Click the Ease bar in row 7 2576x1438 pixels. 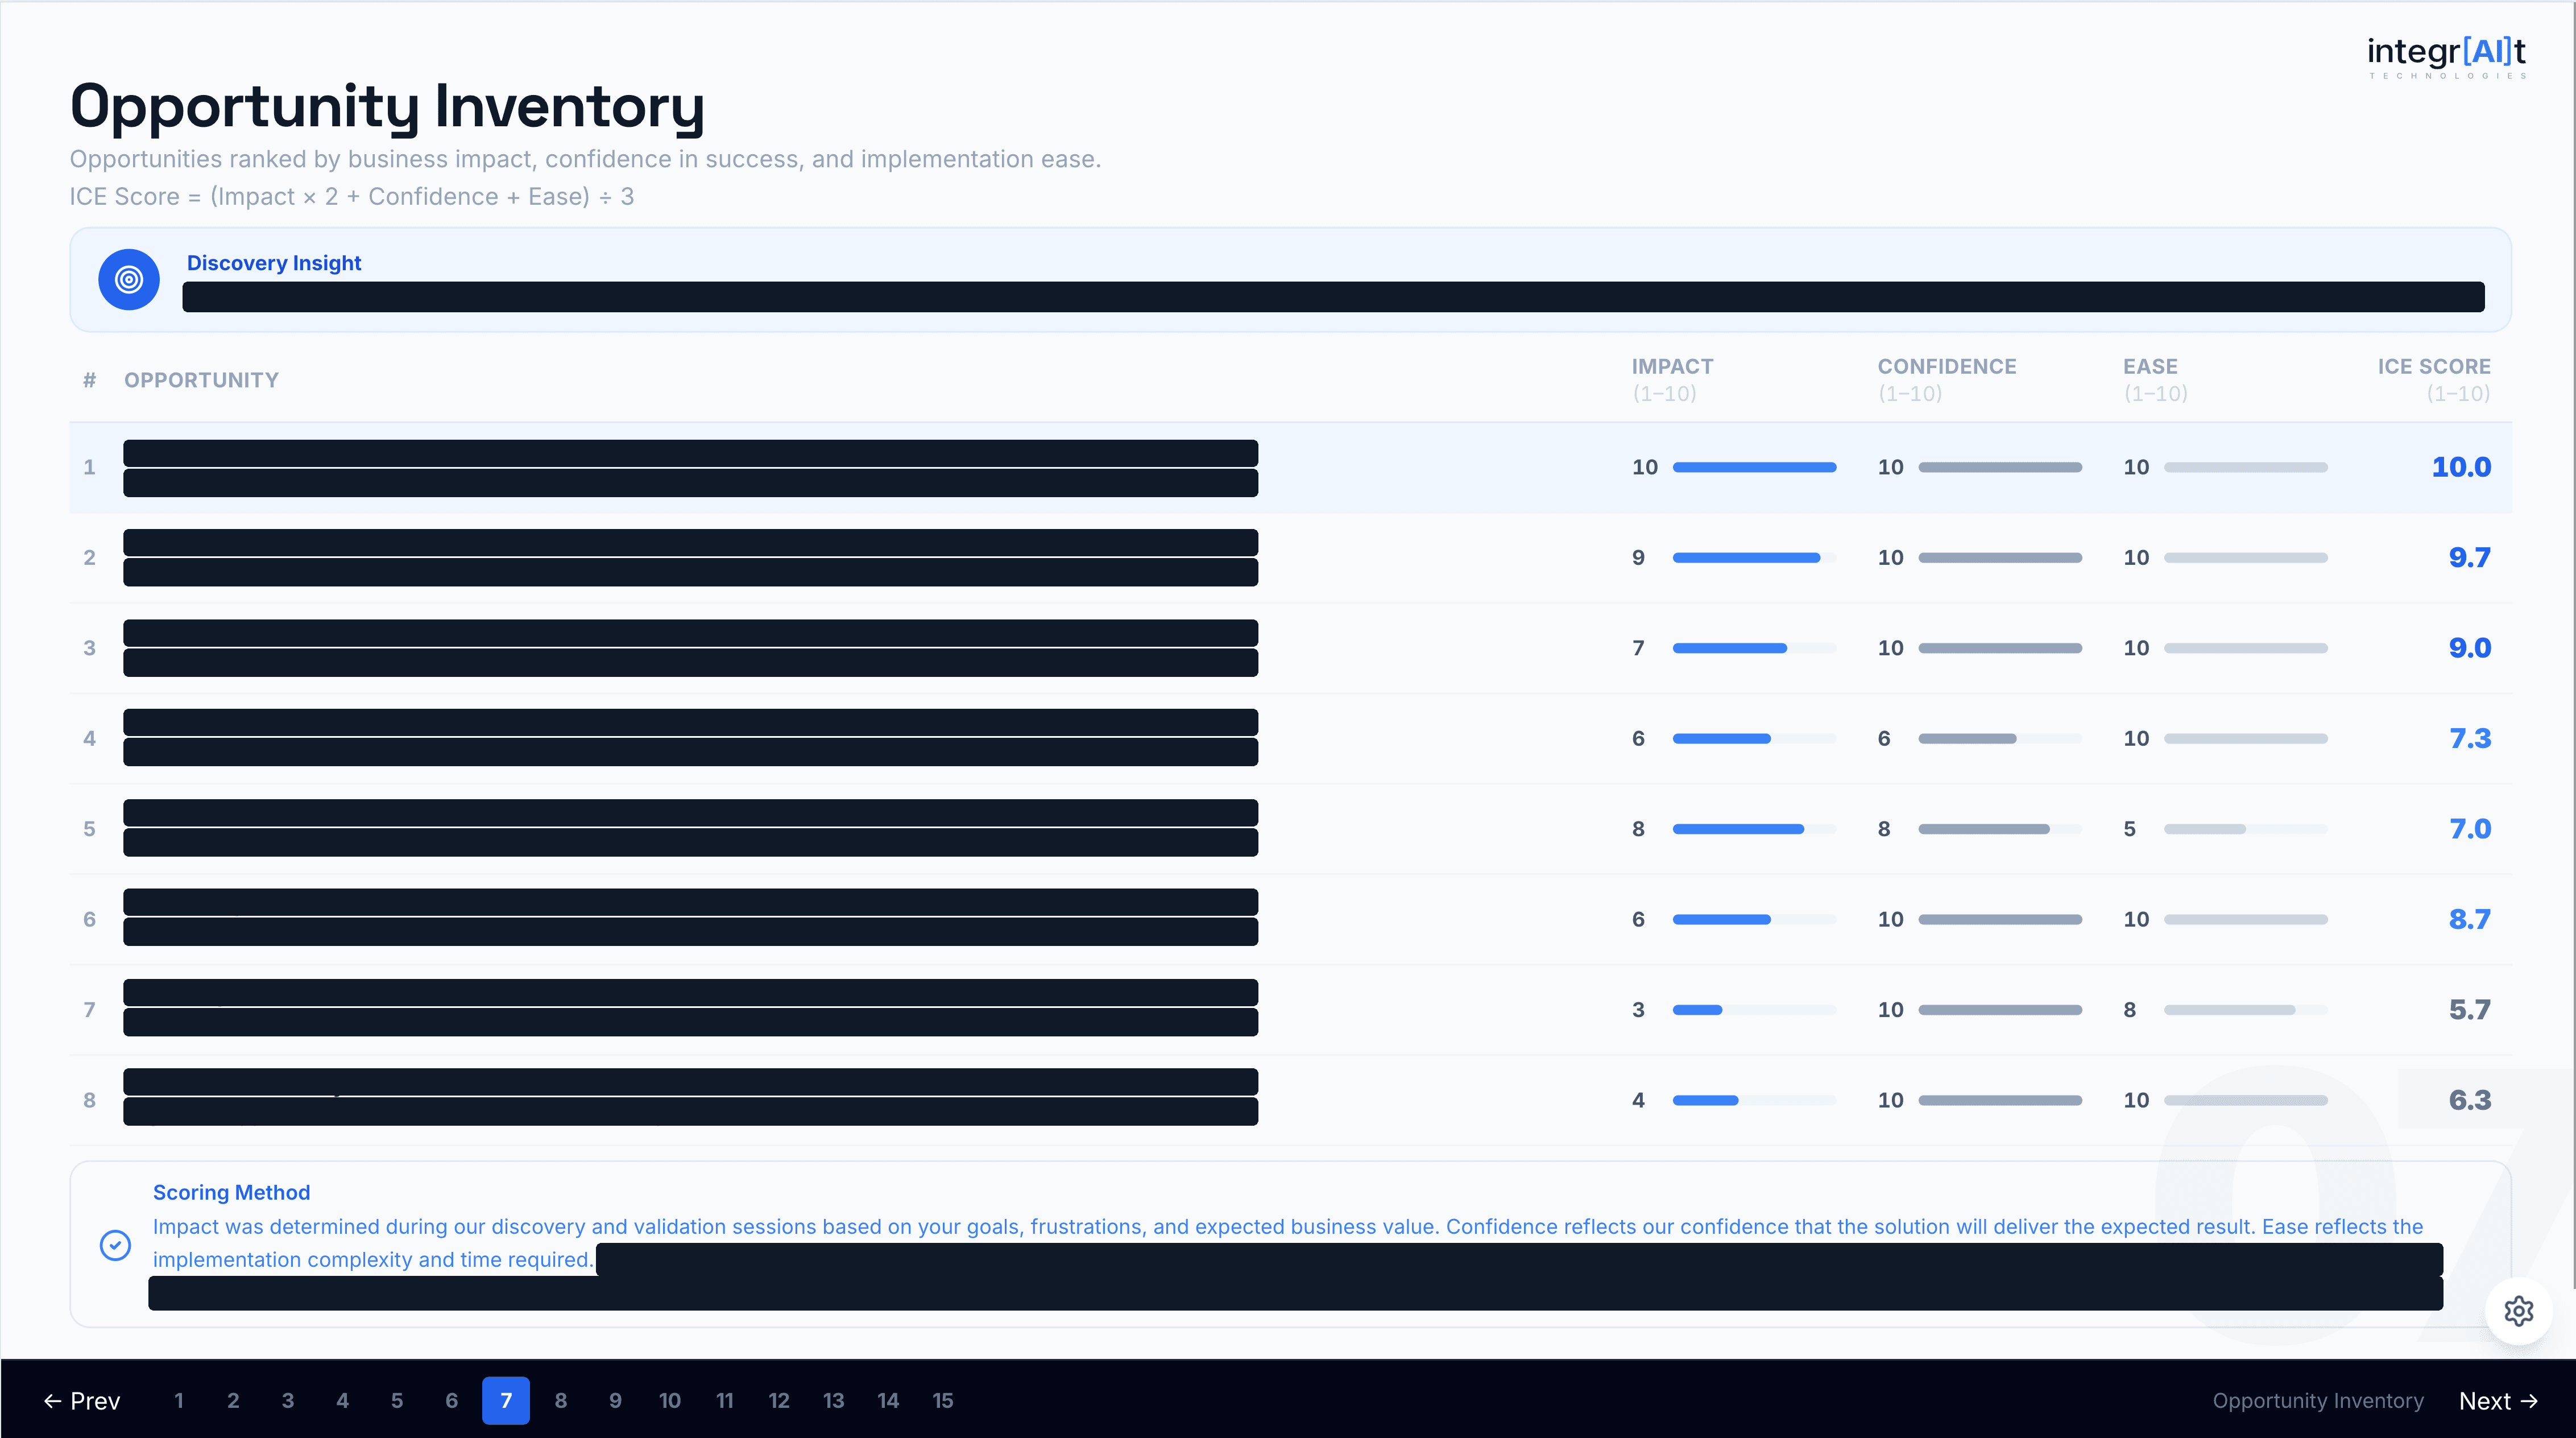point(2246,1010)
